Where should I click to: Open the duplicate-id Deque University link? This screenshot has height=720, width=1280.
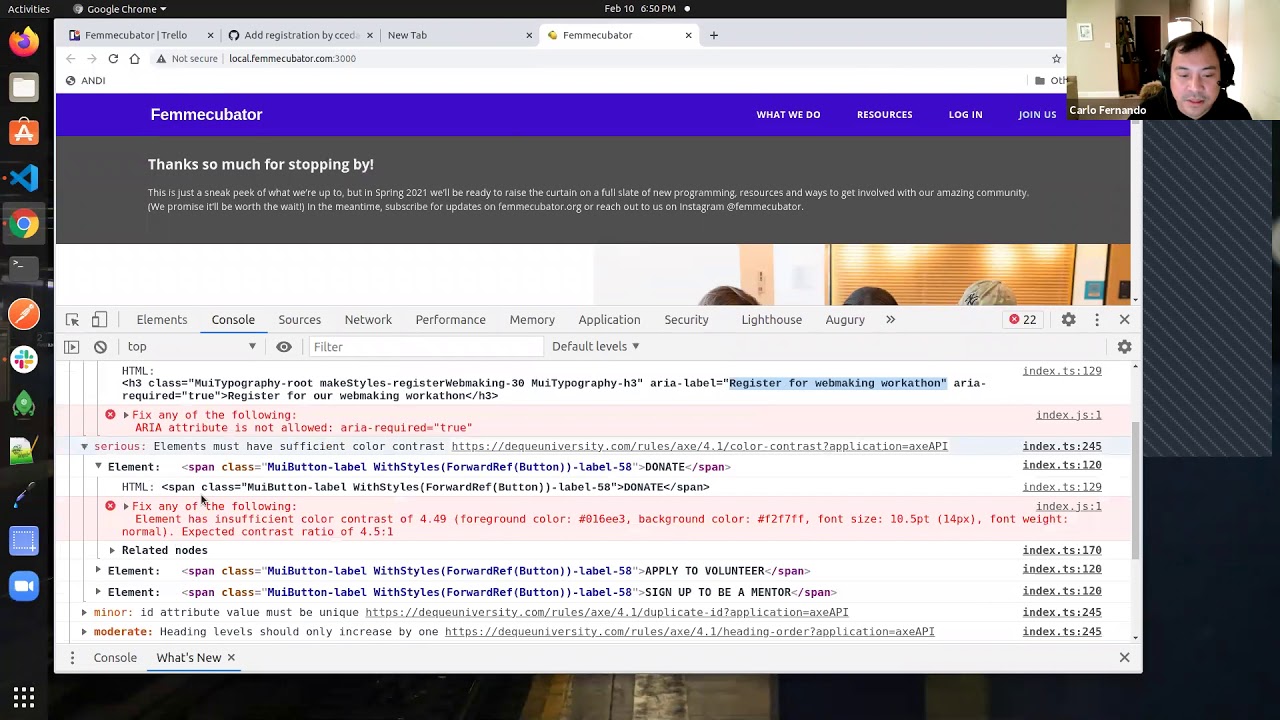coord(606,612)
